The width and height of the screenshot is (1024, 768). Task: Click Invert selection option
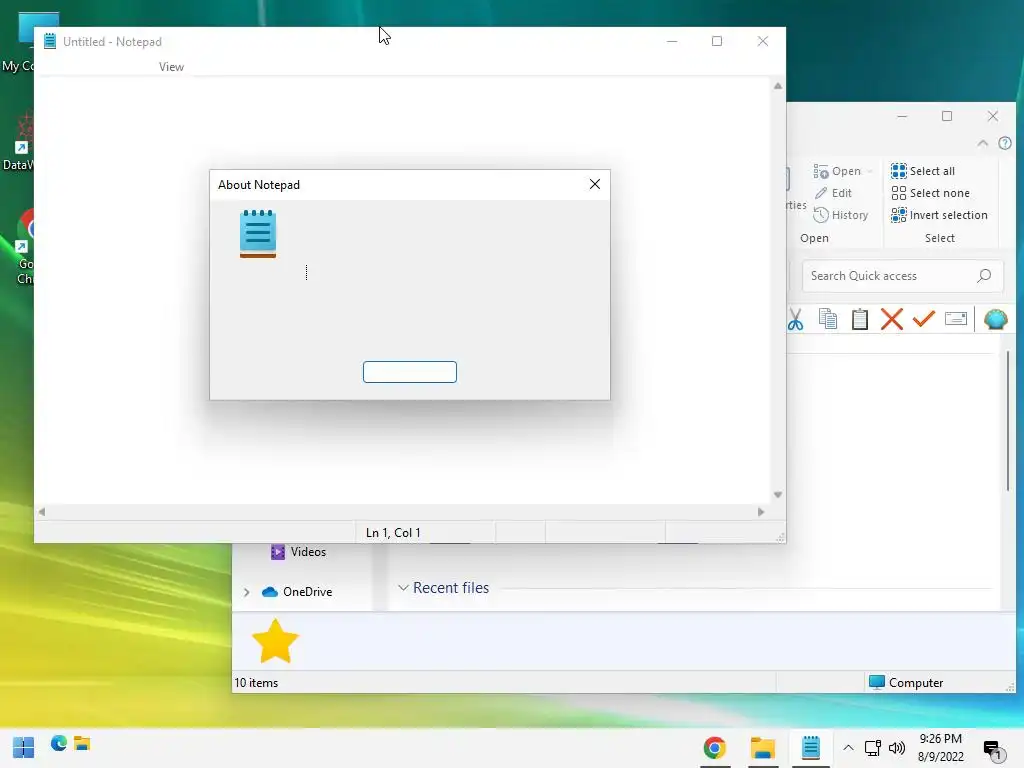[939, 215]
